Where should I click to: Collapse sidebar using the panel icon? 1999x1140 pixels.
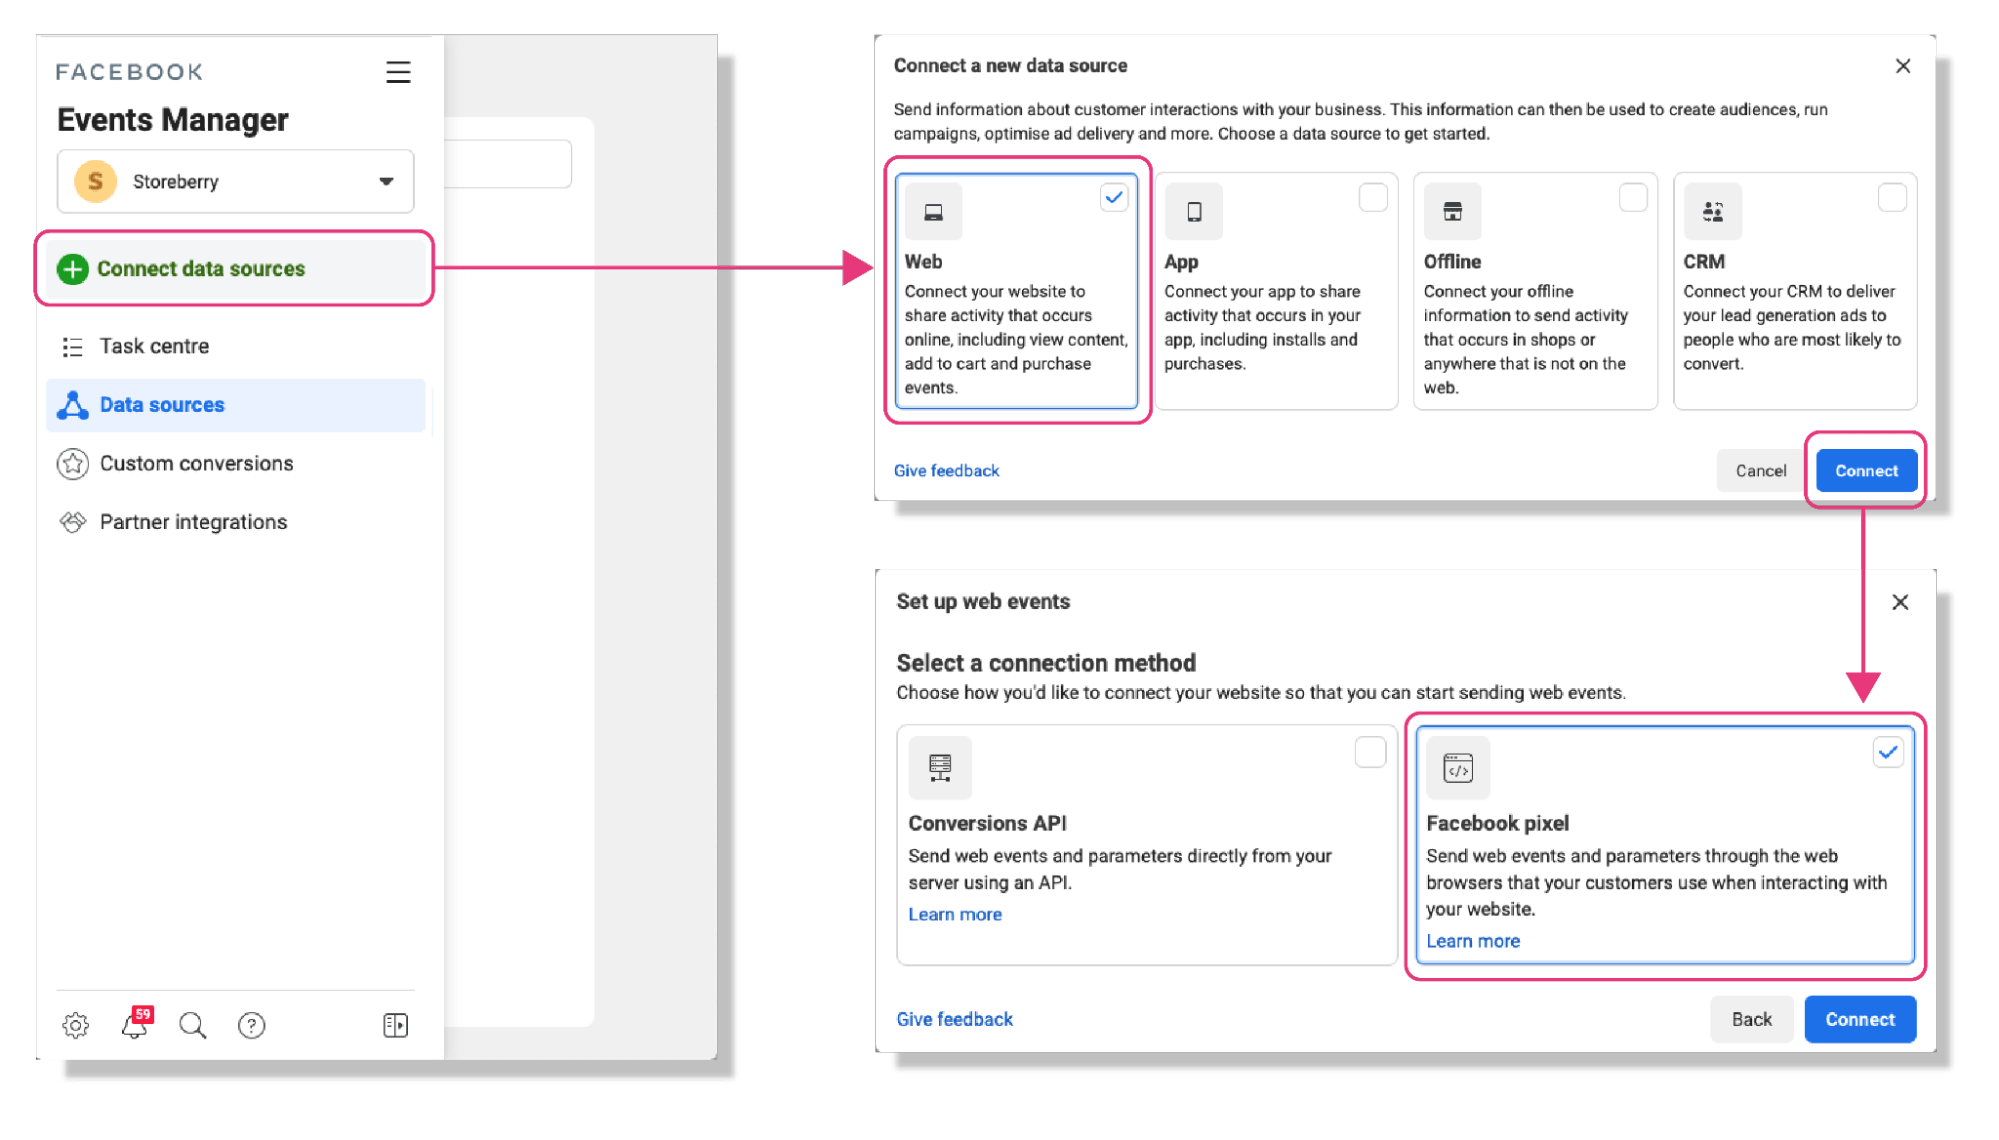[x=395, y=1025]
